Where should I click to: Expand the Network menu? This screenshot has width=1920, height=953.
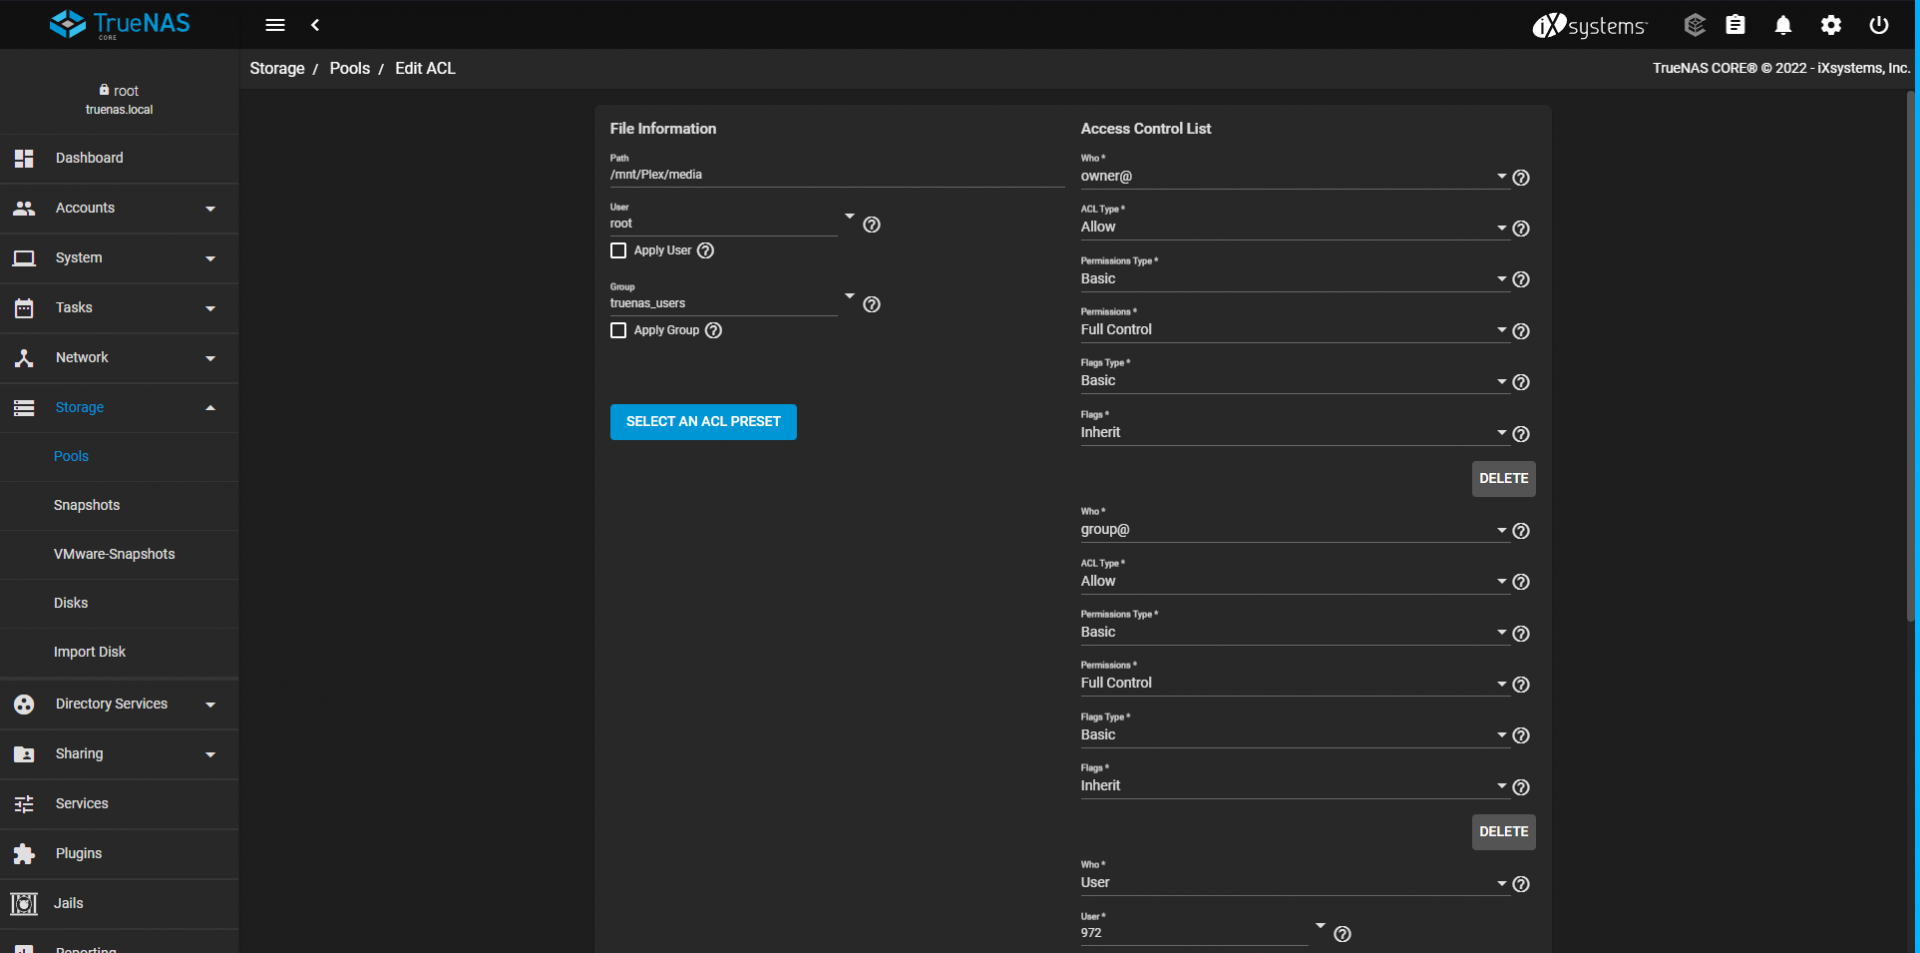tap(119, 358)
